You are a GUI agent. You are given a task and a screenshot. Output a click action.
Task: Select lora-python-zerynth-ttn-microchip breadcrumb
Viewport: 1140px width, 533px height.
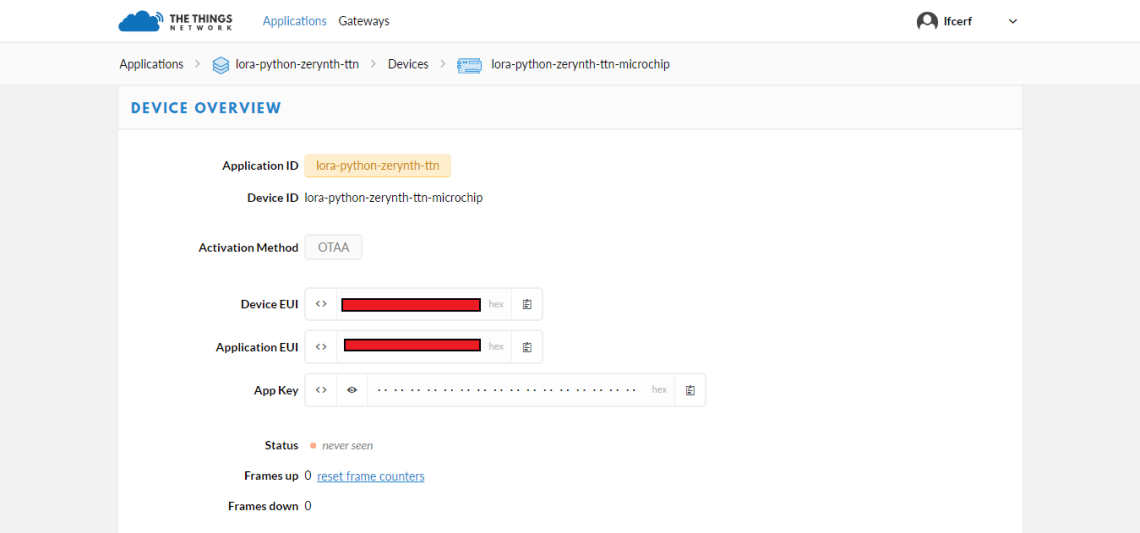click(580, 64)
